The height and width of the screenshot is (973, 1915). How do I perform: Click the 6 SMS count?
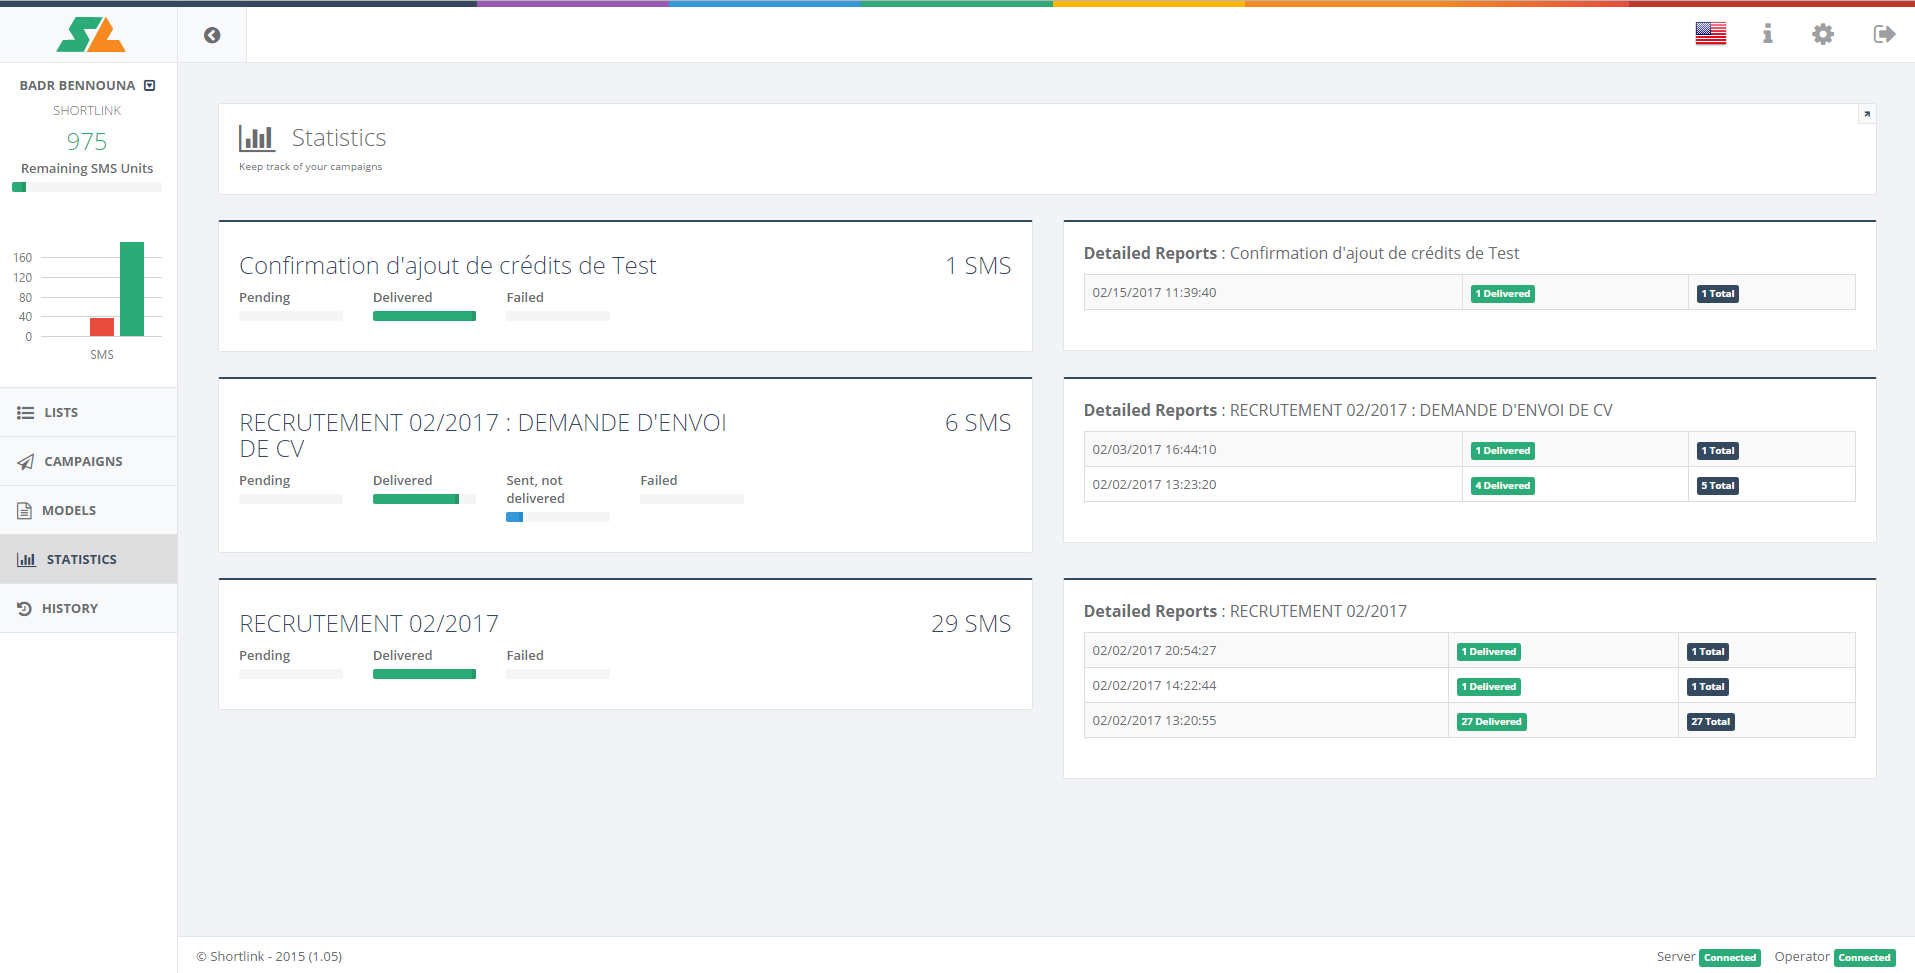point(978,423)
